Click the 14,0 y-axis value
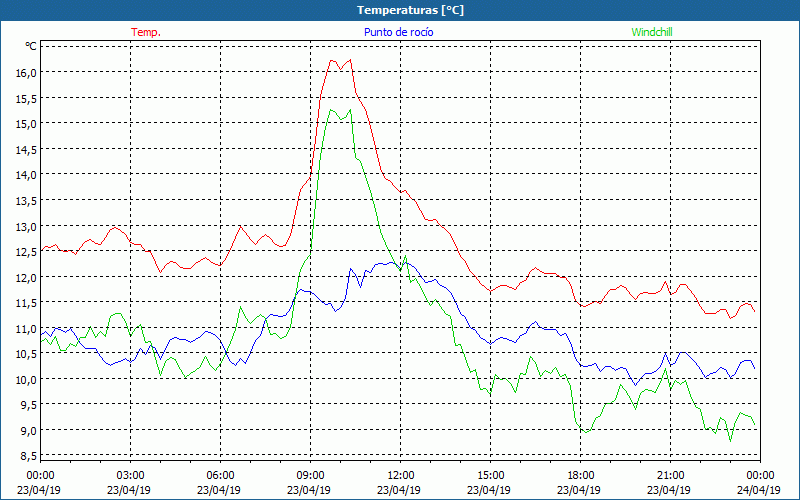 click(27, 175)
